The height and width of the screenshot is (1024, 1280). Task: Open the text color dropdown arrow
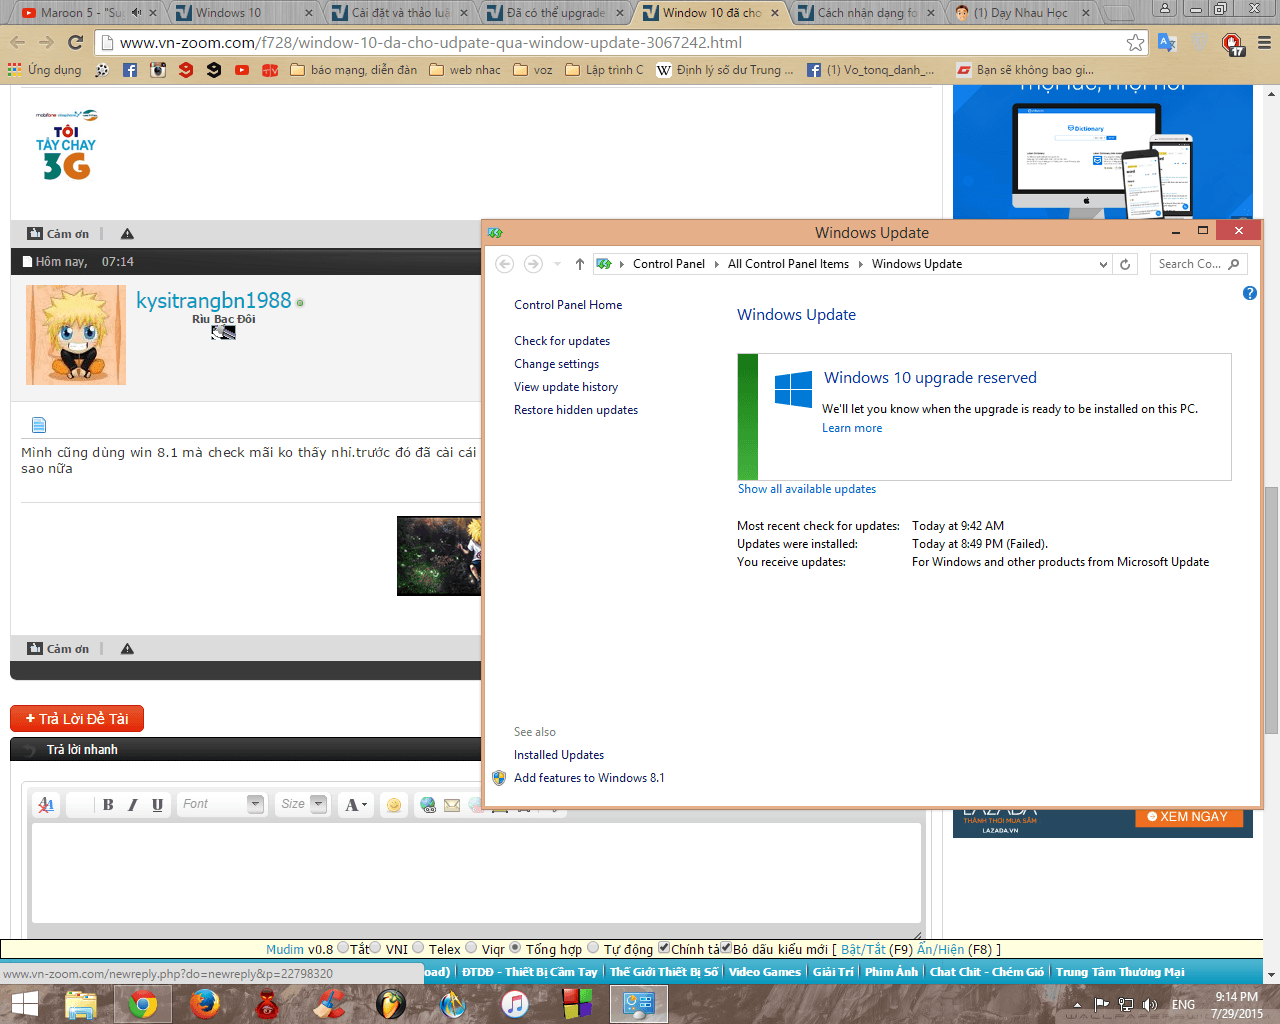pyautogui.click(x=365, y=805)
